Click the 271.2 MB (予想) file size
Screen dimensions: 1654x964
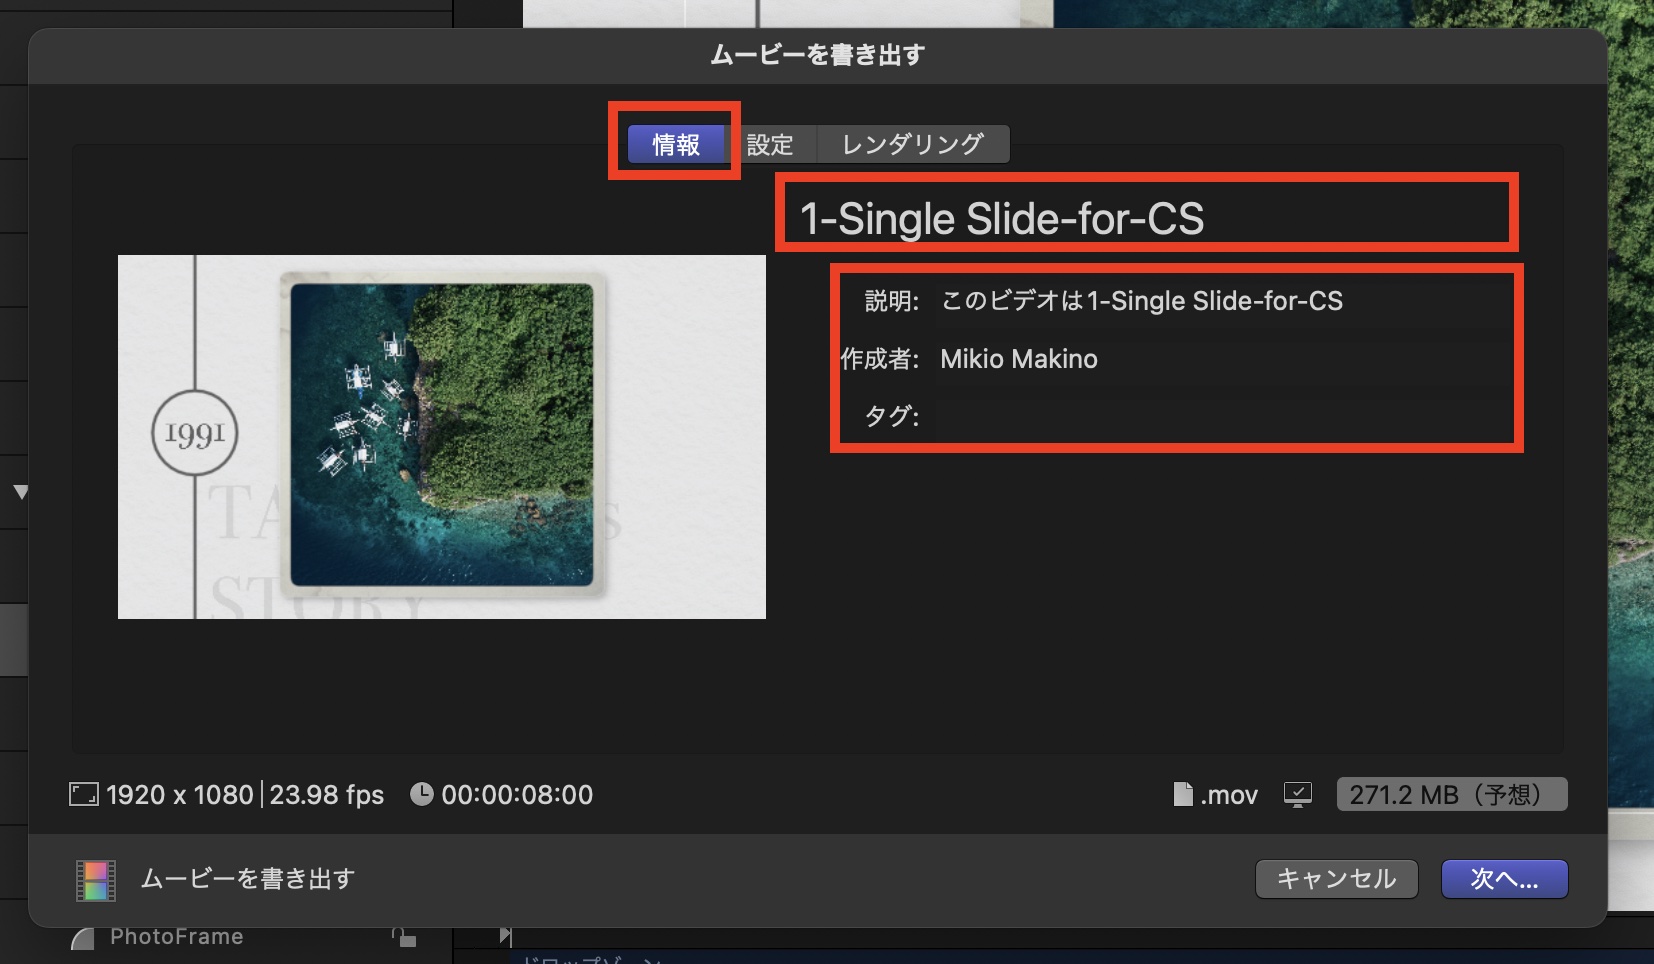point(1452,795)
